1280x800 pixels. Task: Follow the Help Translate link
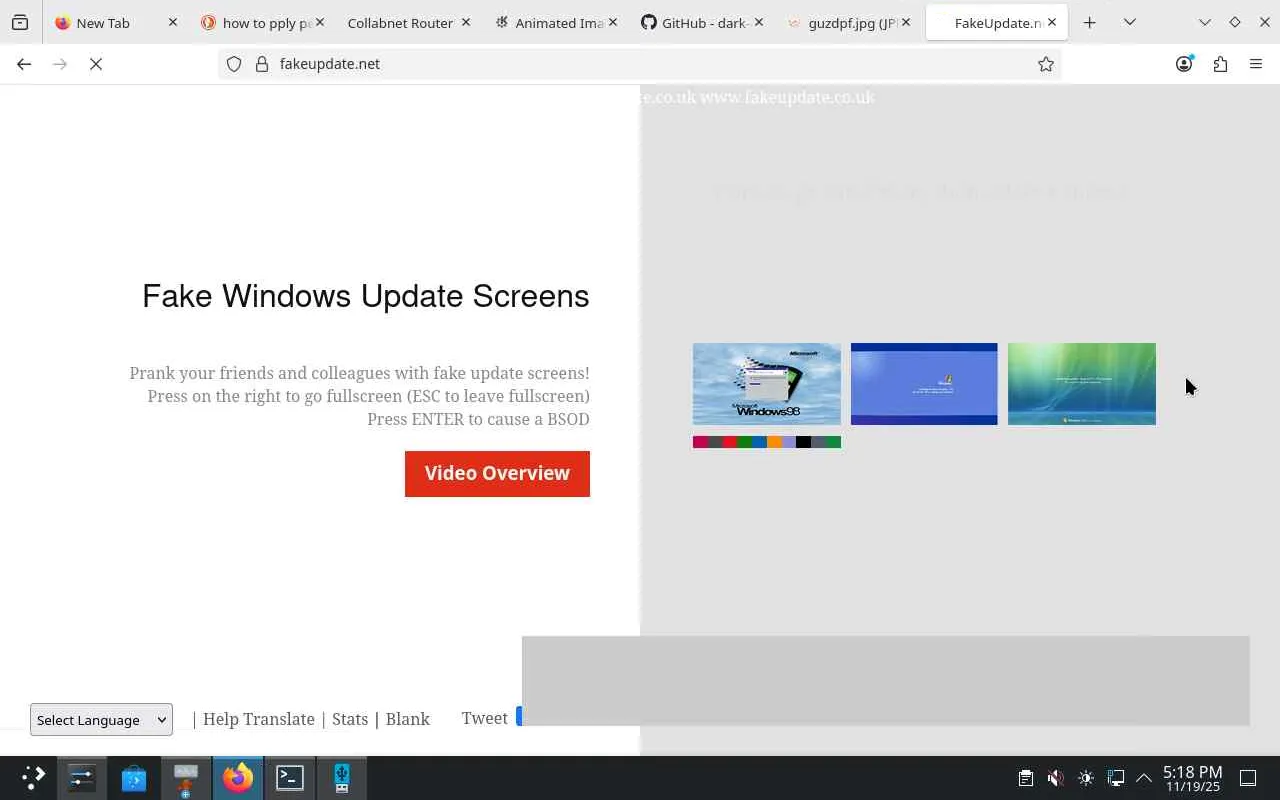[259, 719]
